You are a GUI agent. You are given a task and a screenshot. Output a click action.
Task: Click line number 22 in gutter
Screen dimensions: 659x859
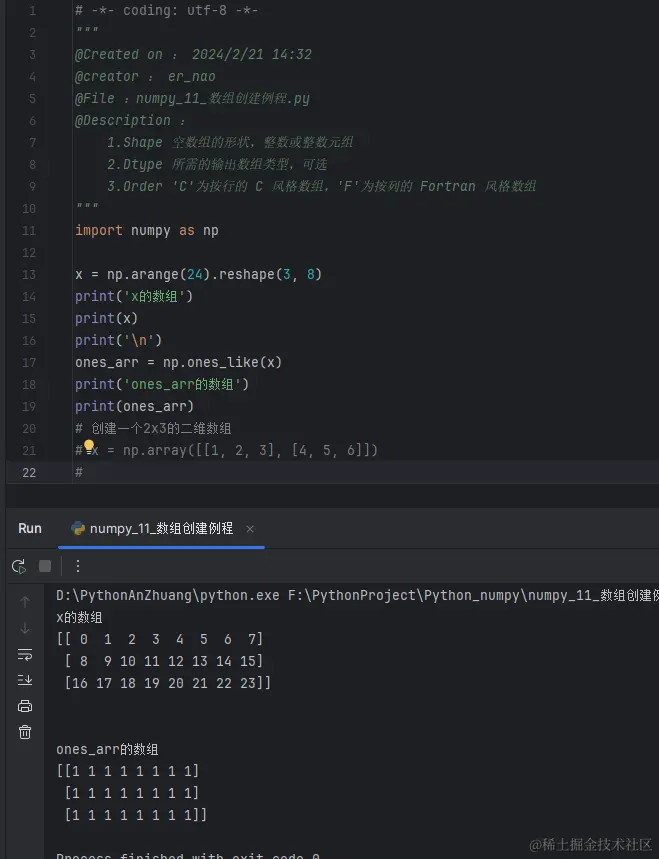pyautogui.click(x=29, y=473)
